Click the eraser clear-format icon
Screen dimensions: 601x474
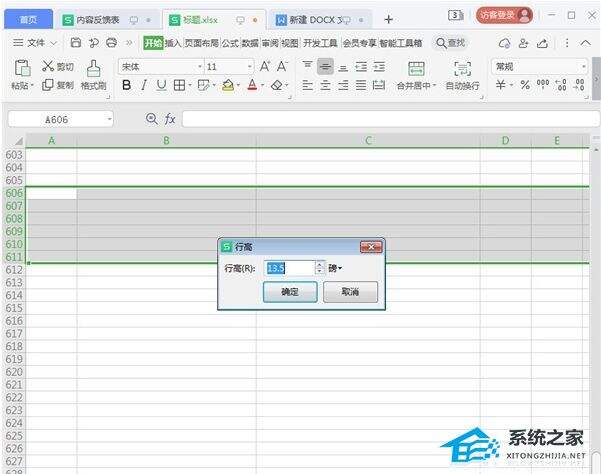tap(276, 85)
